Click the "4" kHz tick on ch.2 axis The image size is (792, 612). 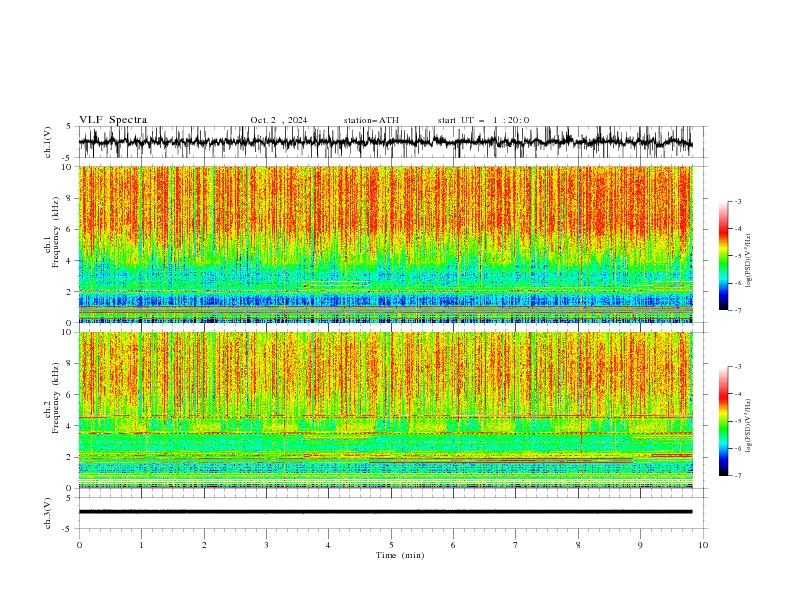(x=71, y=426)
